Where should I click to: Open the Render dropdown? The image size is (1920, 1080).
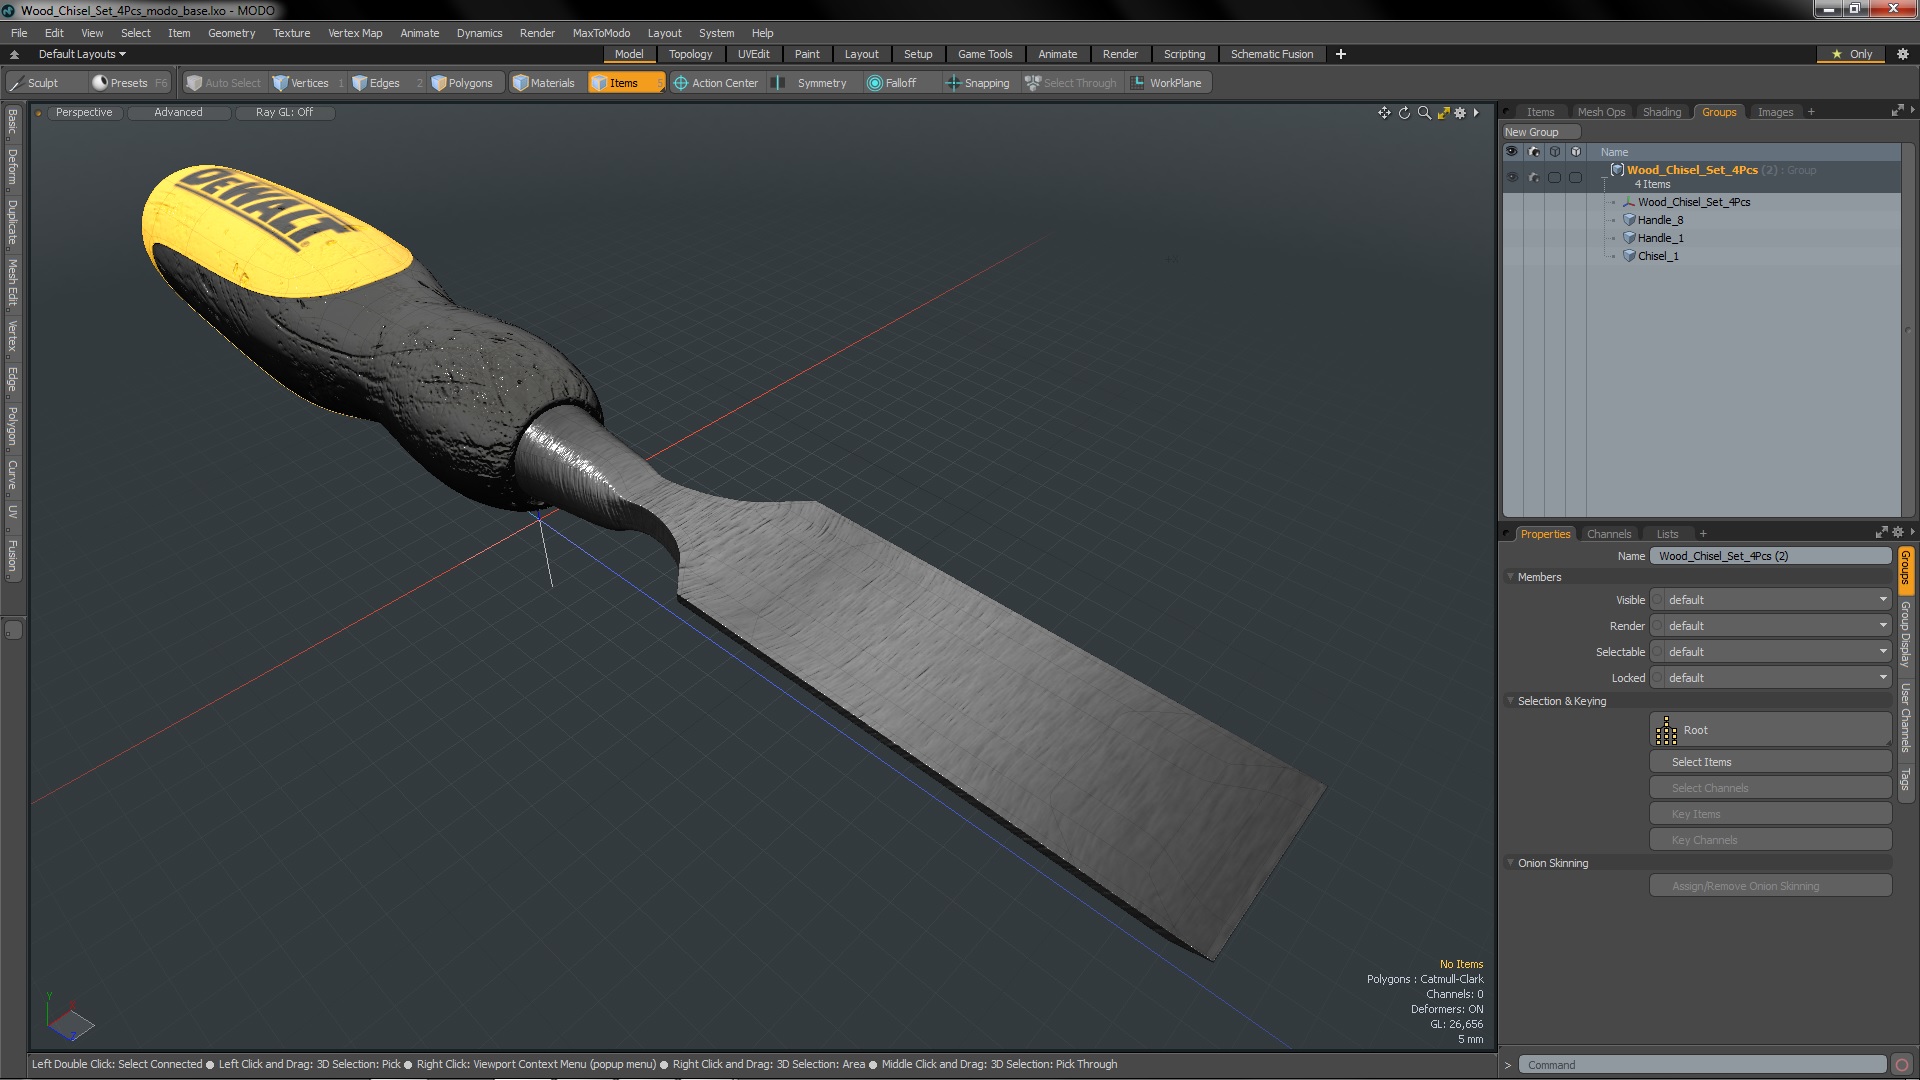click(1770, 626)
